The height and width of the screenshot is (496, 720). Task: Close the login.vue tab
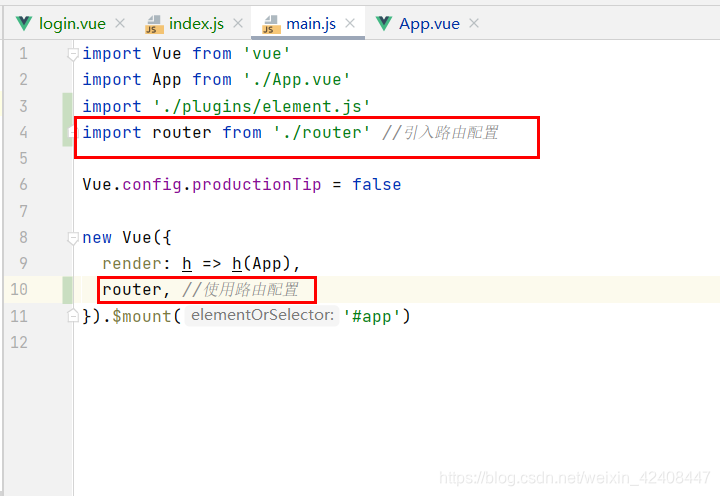(x=120, y=23)
